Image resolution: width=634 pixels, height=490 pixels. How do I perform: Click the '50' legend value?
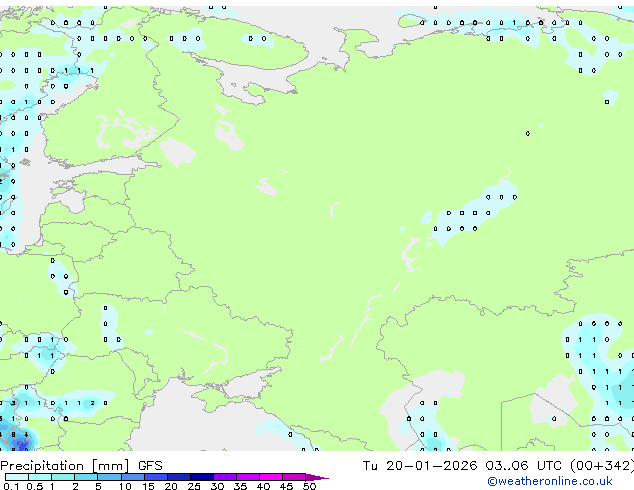point(309,486)
